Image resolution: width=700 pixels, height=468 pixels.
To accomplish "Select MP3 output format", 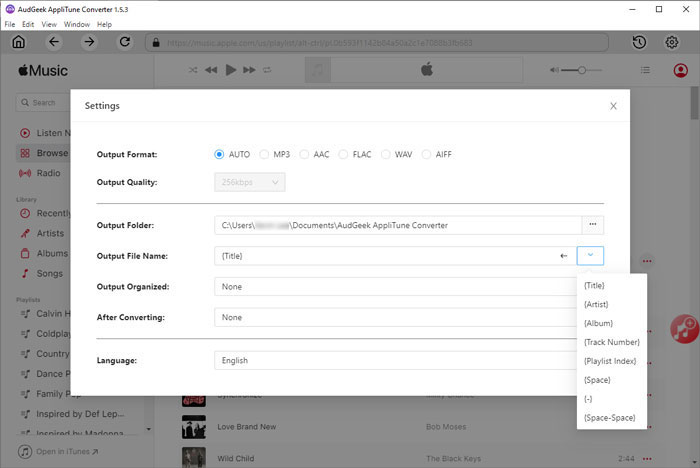I will pyautogui.click(x=264, y=155).
